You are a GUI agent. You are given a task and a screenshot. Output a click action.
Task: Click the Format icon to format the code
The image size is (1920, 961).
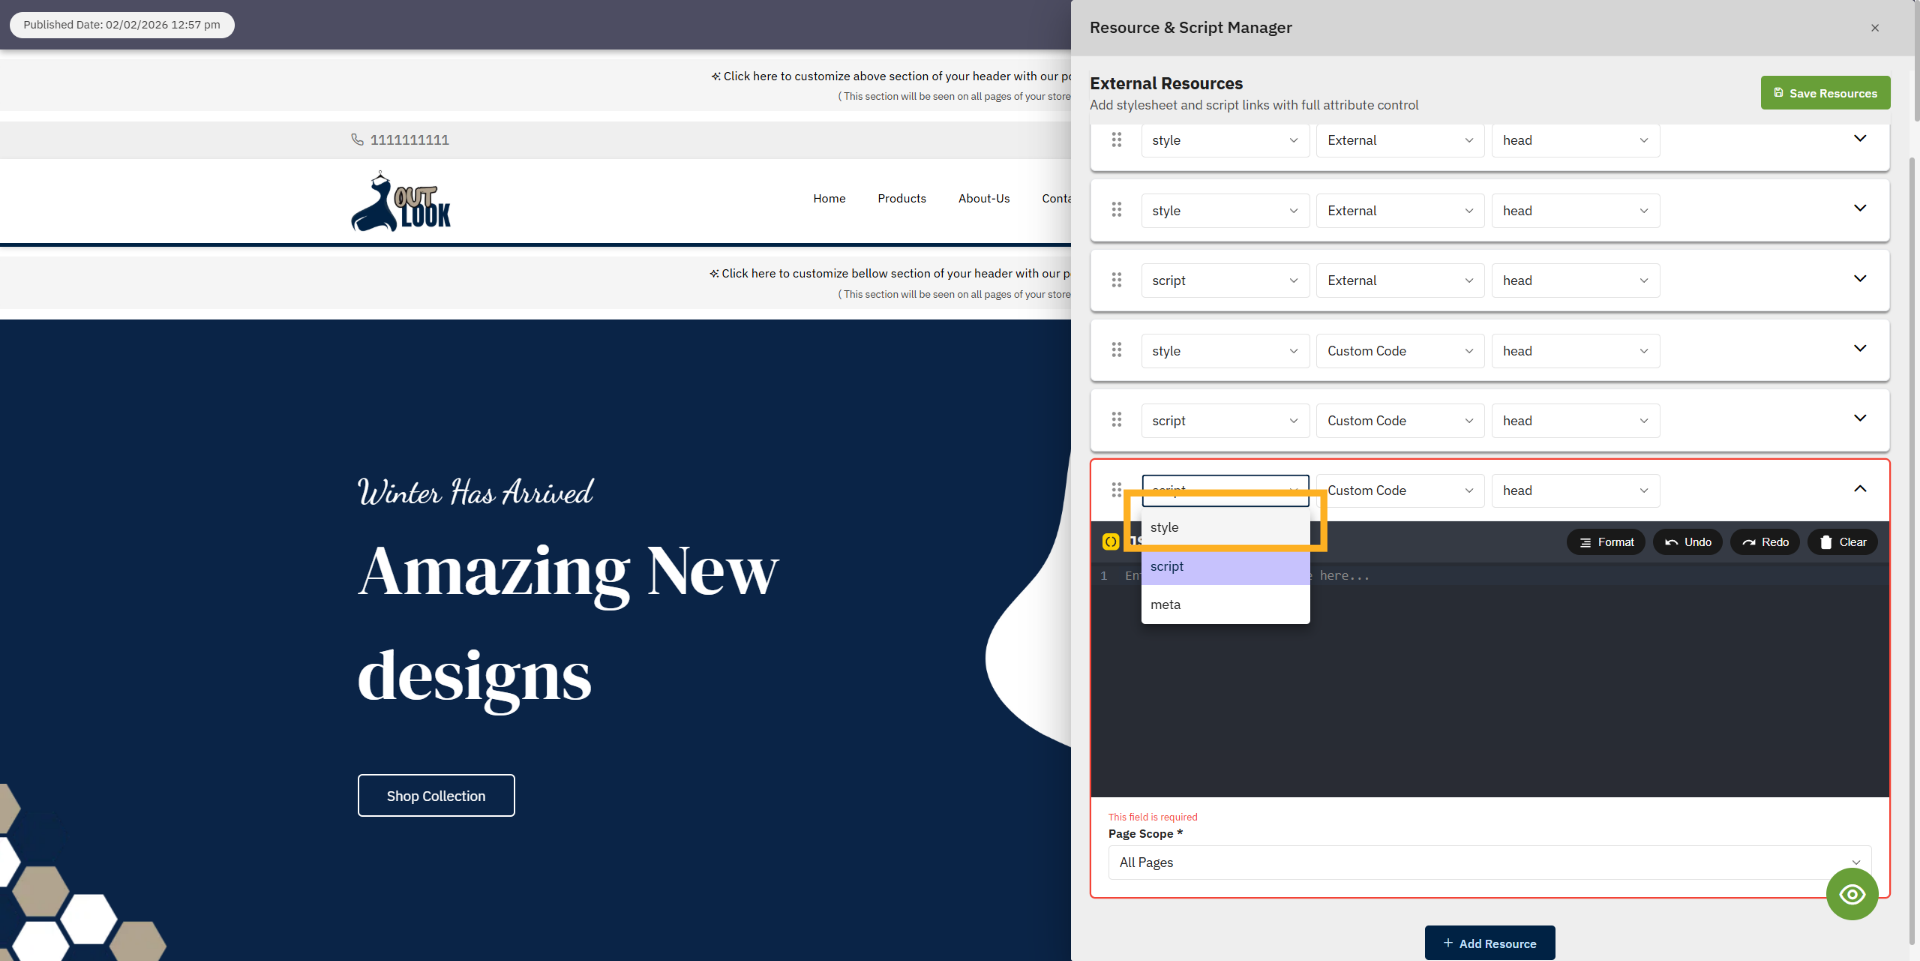[1585, 542]
